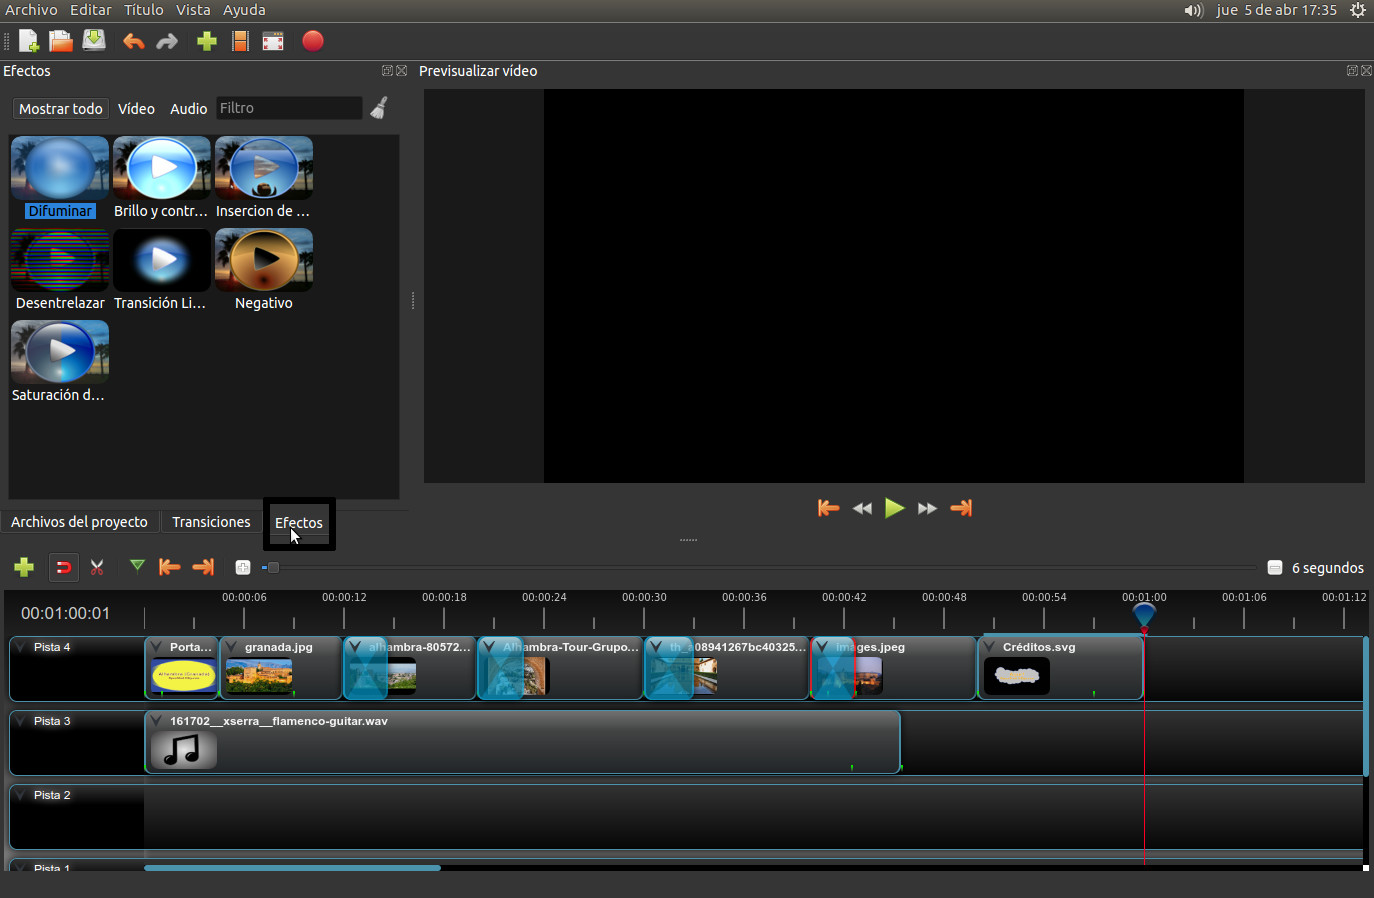Image resolution: width=1374 pixels, height=898 pixels.
Task: Jump to start in preview controls
Action: [x=828, y=508]
